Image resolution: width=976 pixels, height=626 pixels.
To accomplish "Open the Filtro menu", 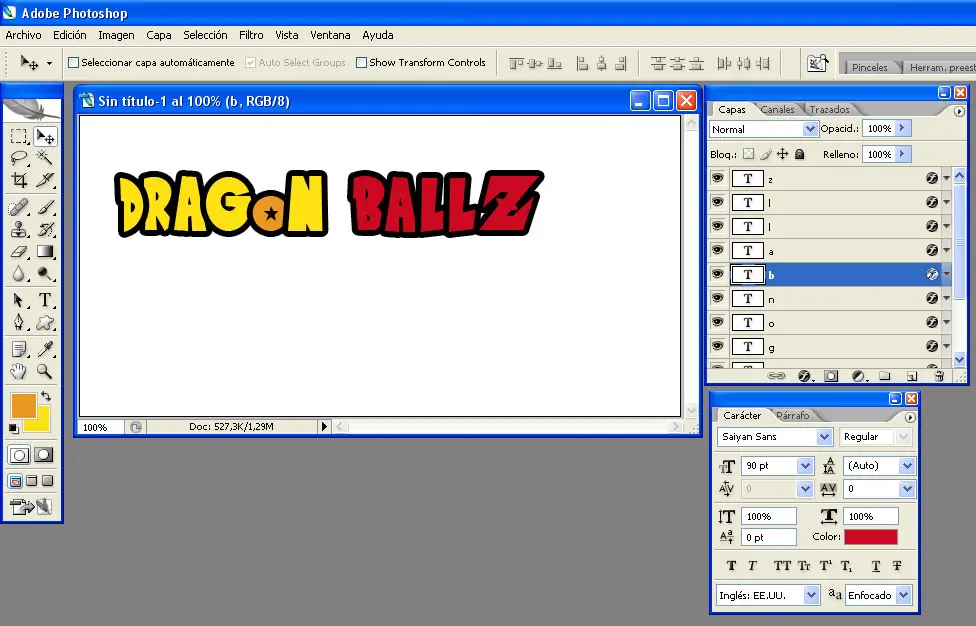I will pos(251,35).
